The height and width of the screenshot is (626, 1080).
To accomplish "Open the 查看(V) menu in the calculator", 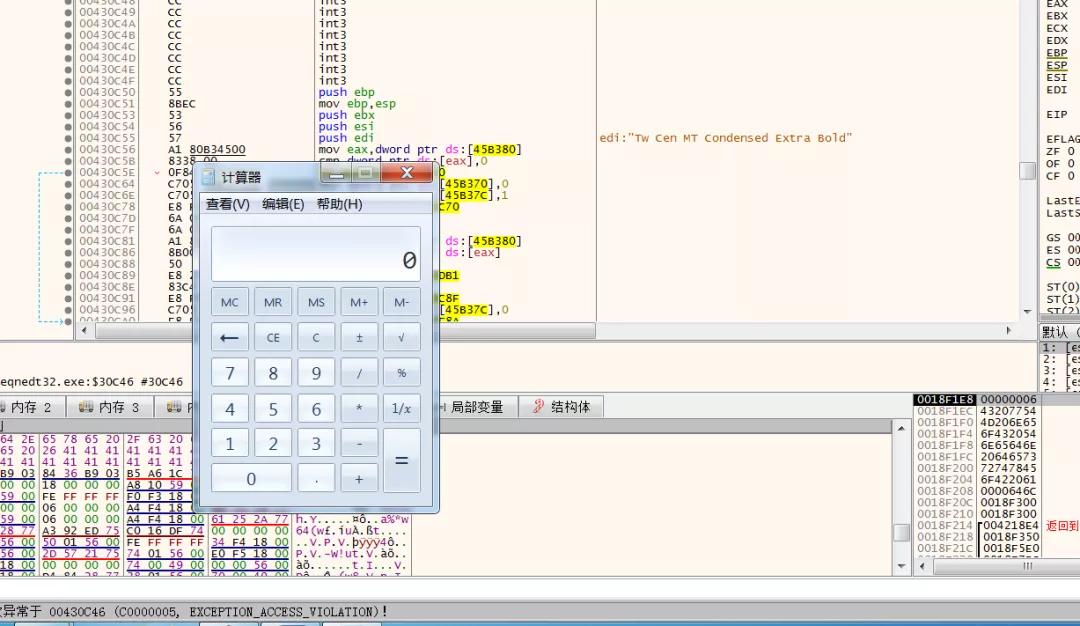I will (227, 203).
